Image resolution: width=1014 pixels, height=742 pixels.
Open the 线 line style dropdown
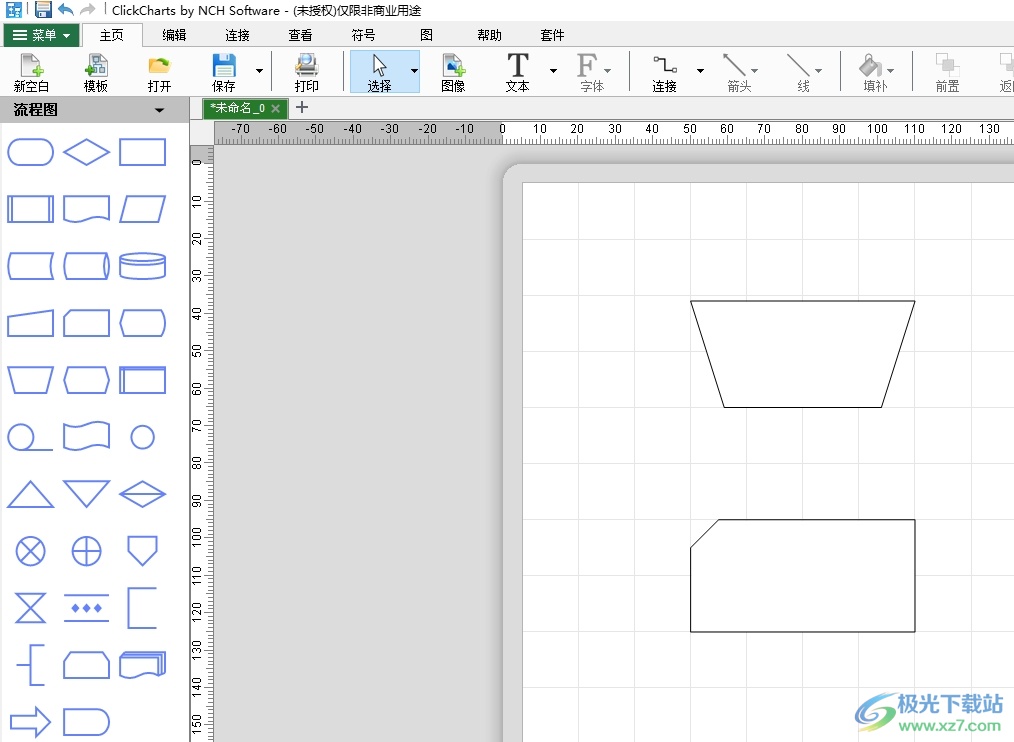click(x=818, y=71)
